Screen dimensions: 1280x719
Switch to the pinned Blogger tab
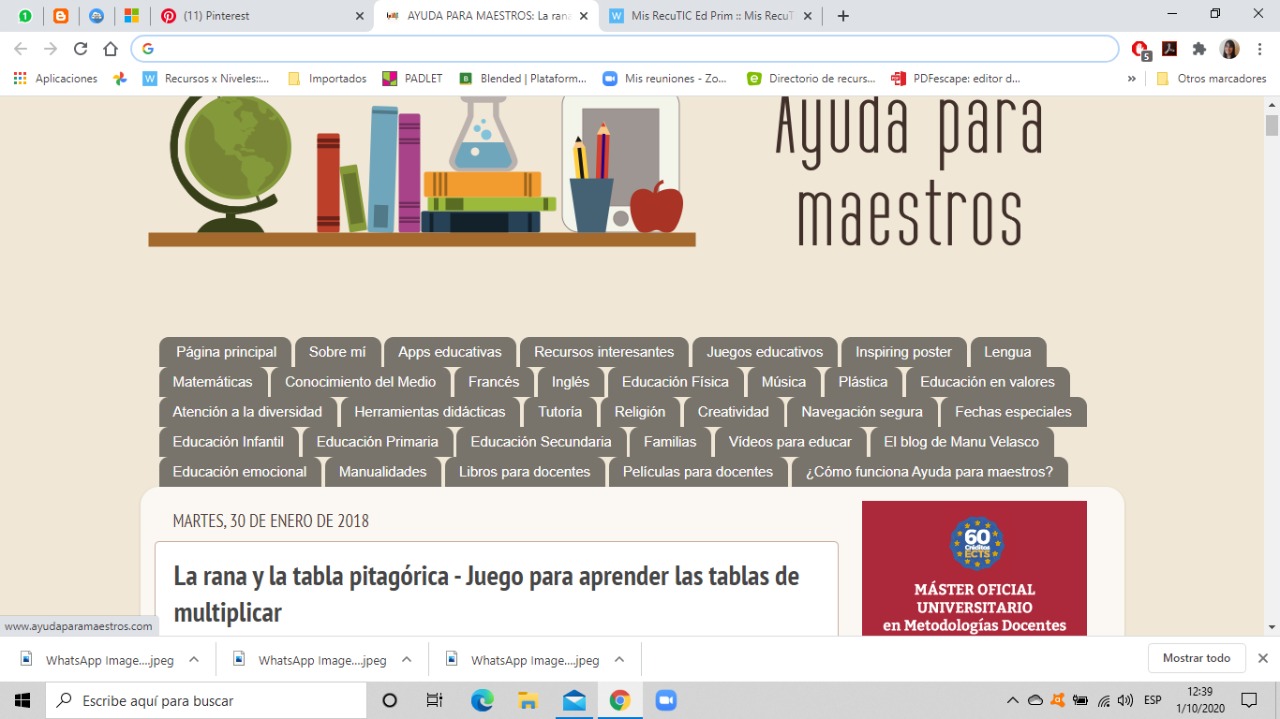(61, 16)
